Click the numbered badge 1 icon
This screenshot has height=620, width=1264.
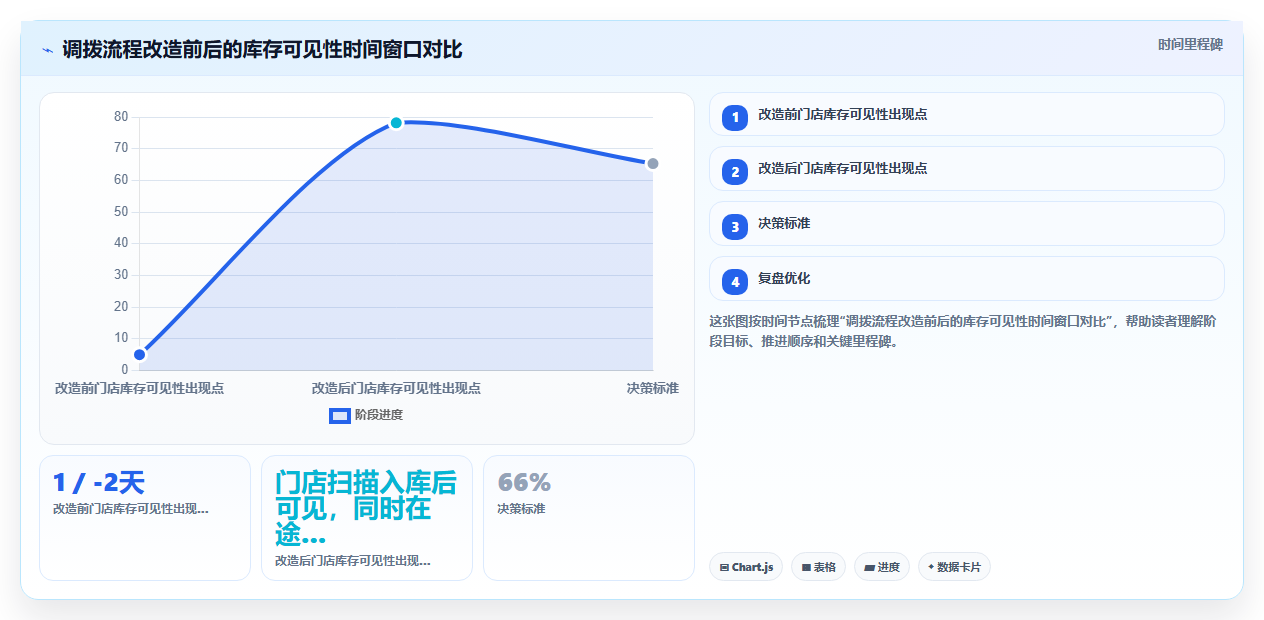tap(735, 117)
